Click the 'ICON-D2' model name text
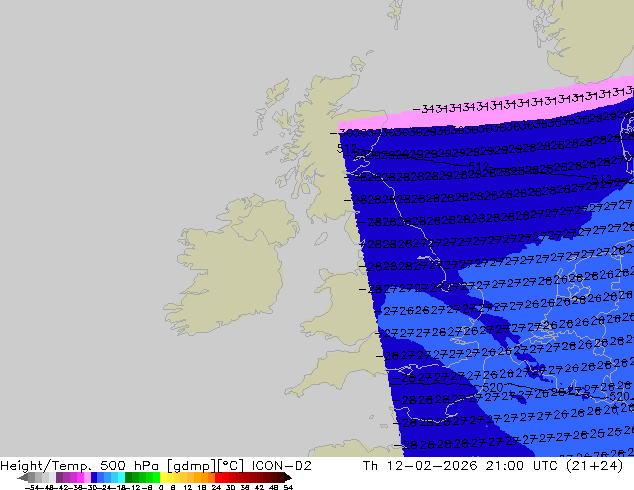This screenshot has height=490, width=634. point(281,466)
